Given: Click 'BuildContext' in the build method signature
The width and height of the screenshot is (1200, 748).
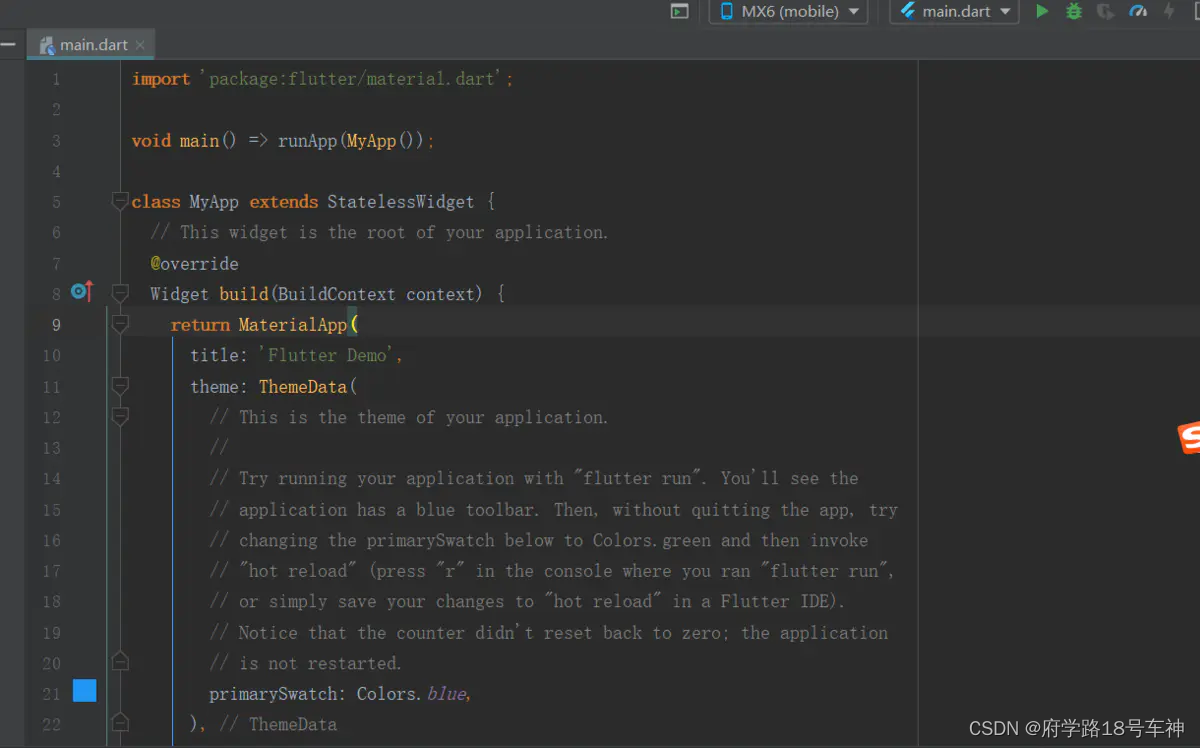Looking at the screenshot, I should (x=337, y=294).
